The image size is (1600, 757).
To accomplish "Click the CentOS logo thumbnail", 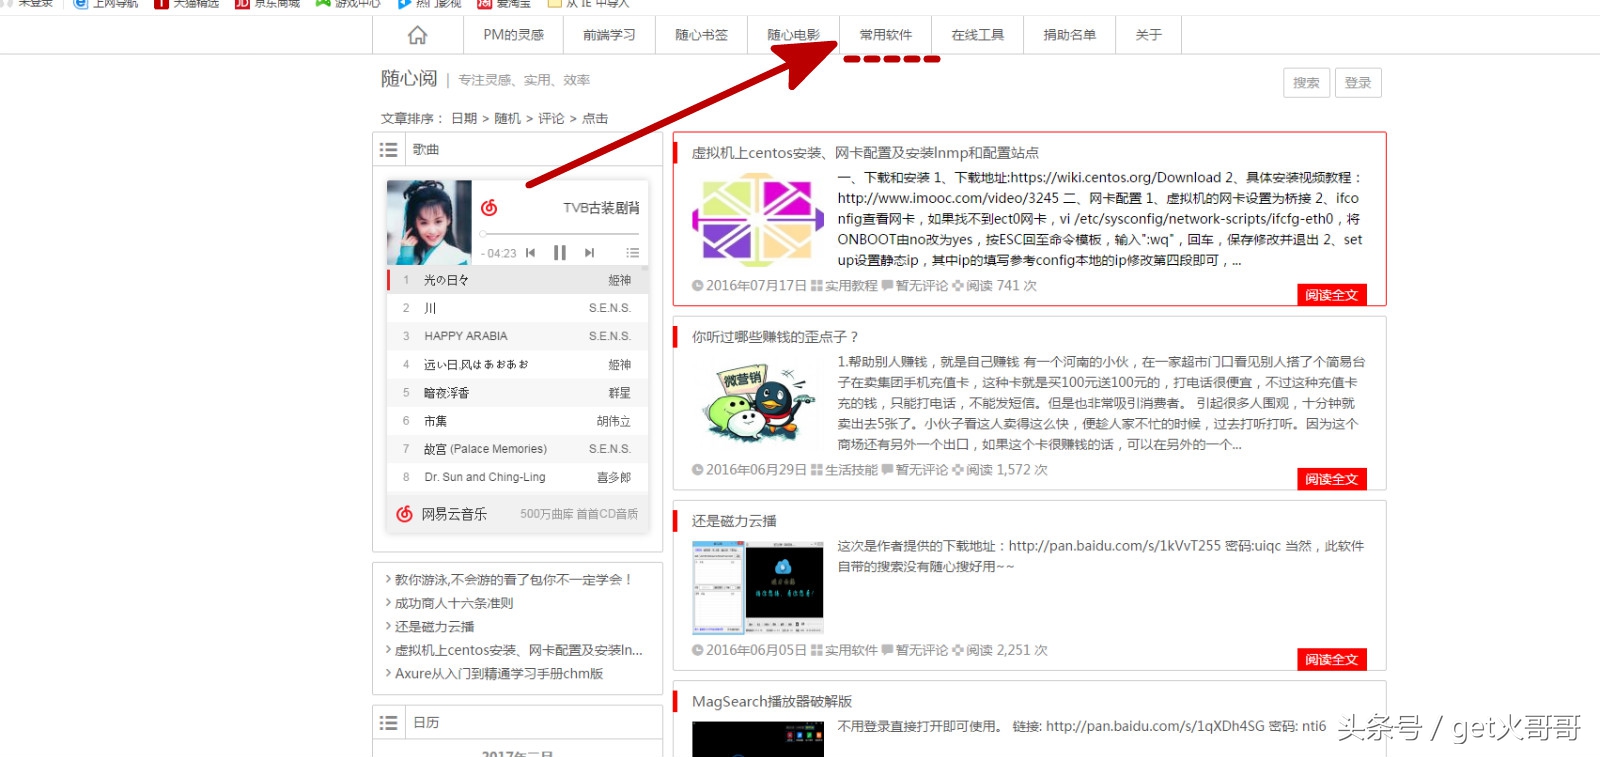I will [x=758, y=219].
